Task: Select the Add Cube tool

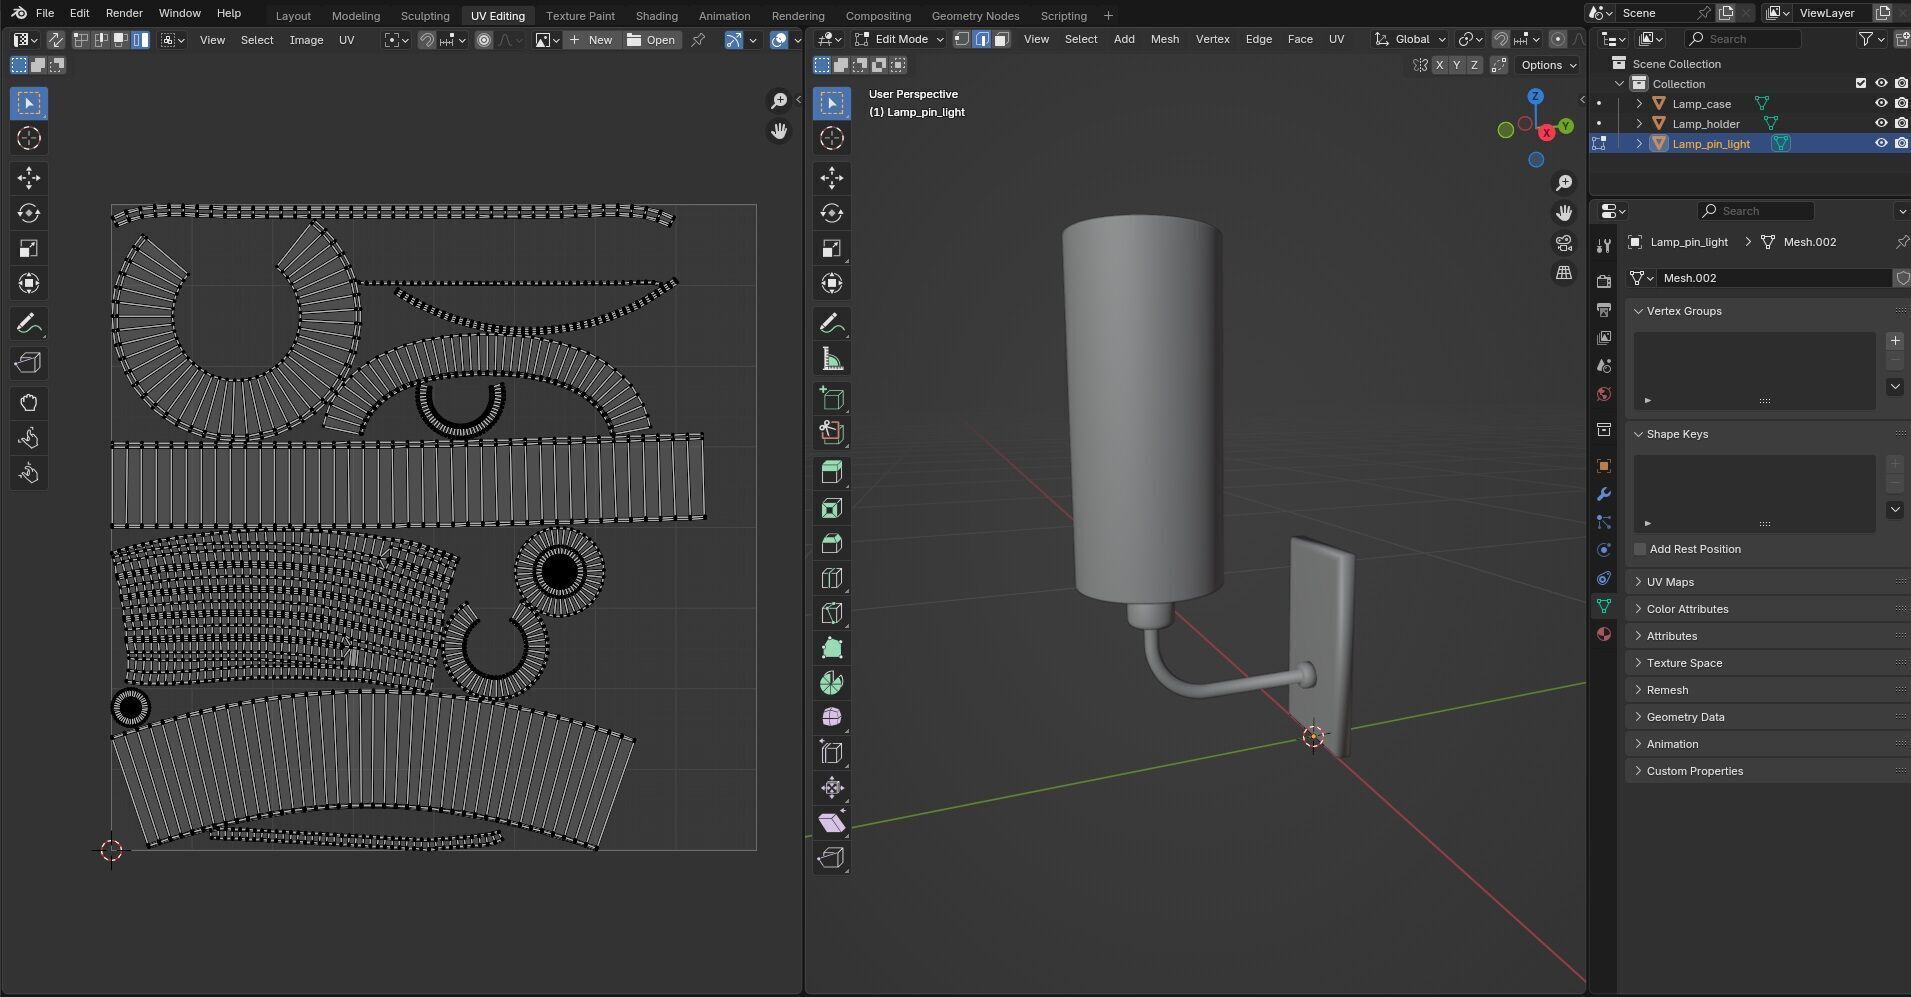Action: (831, 398)
